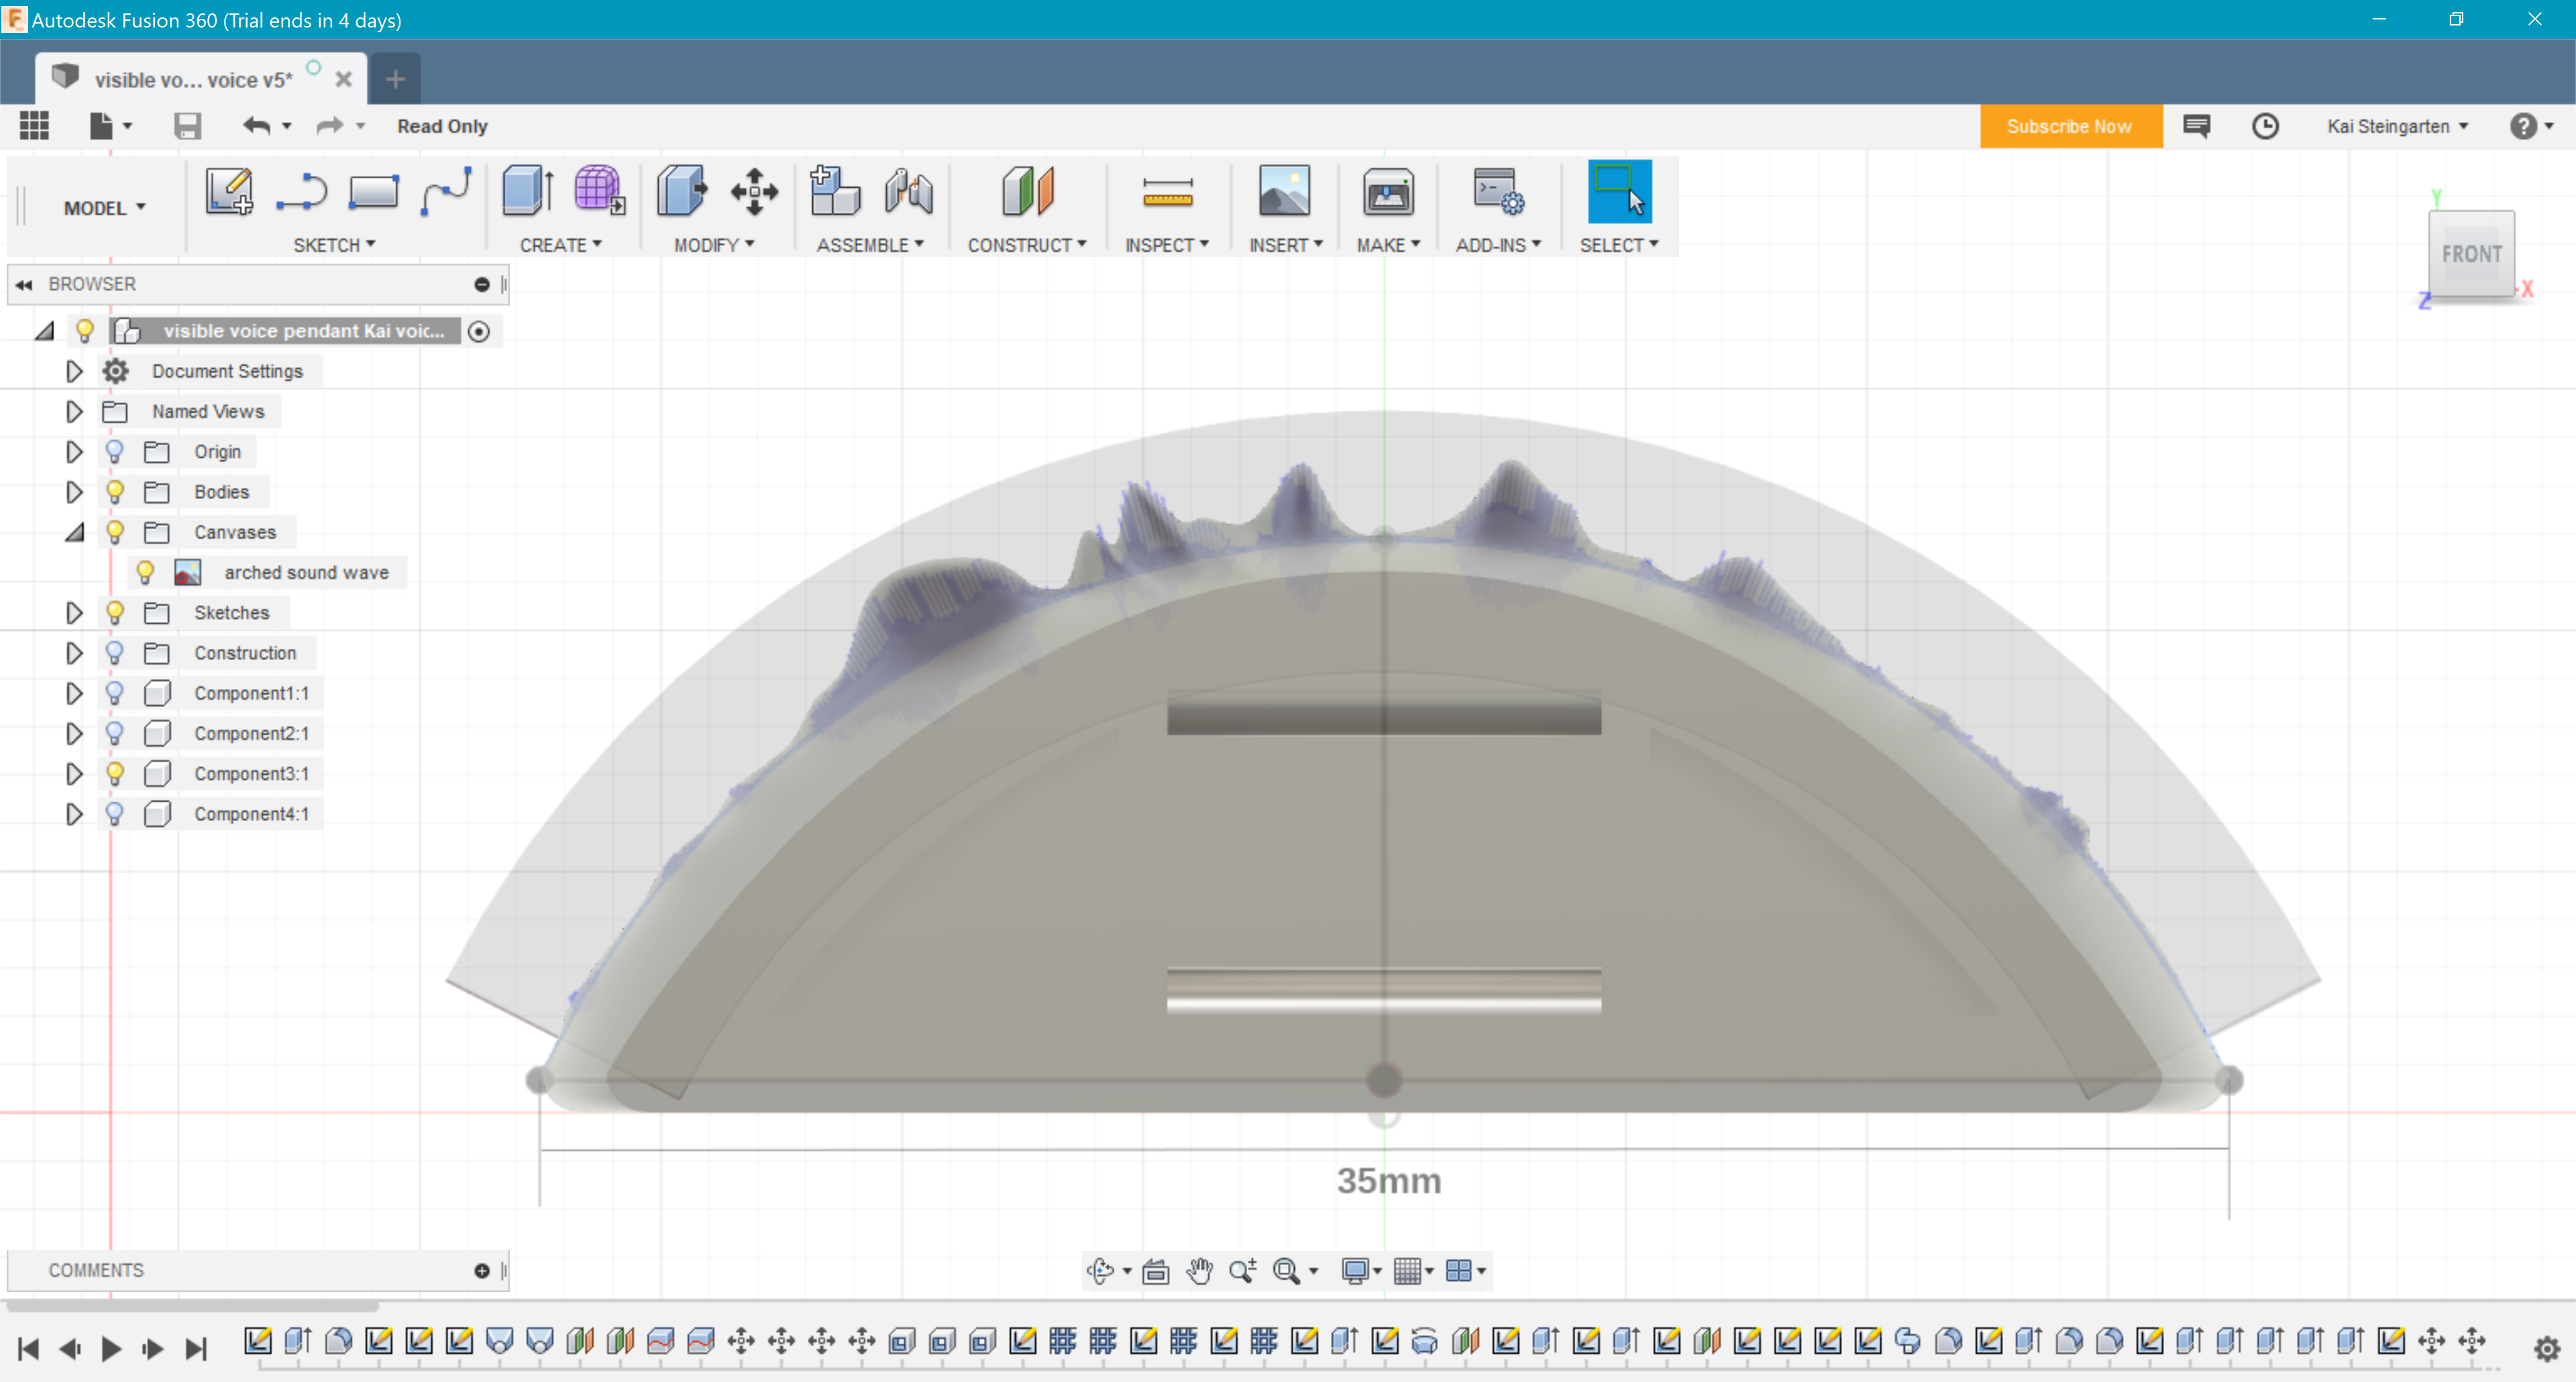
Task: Click the 35mm dimension label
Action: coord(1389,1181)
